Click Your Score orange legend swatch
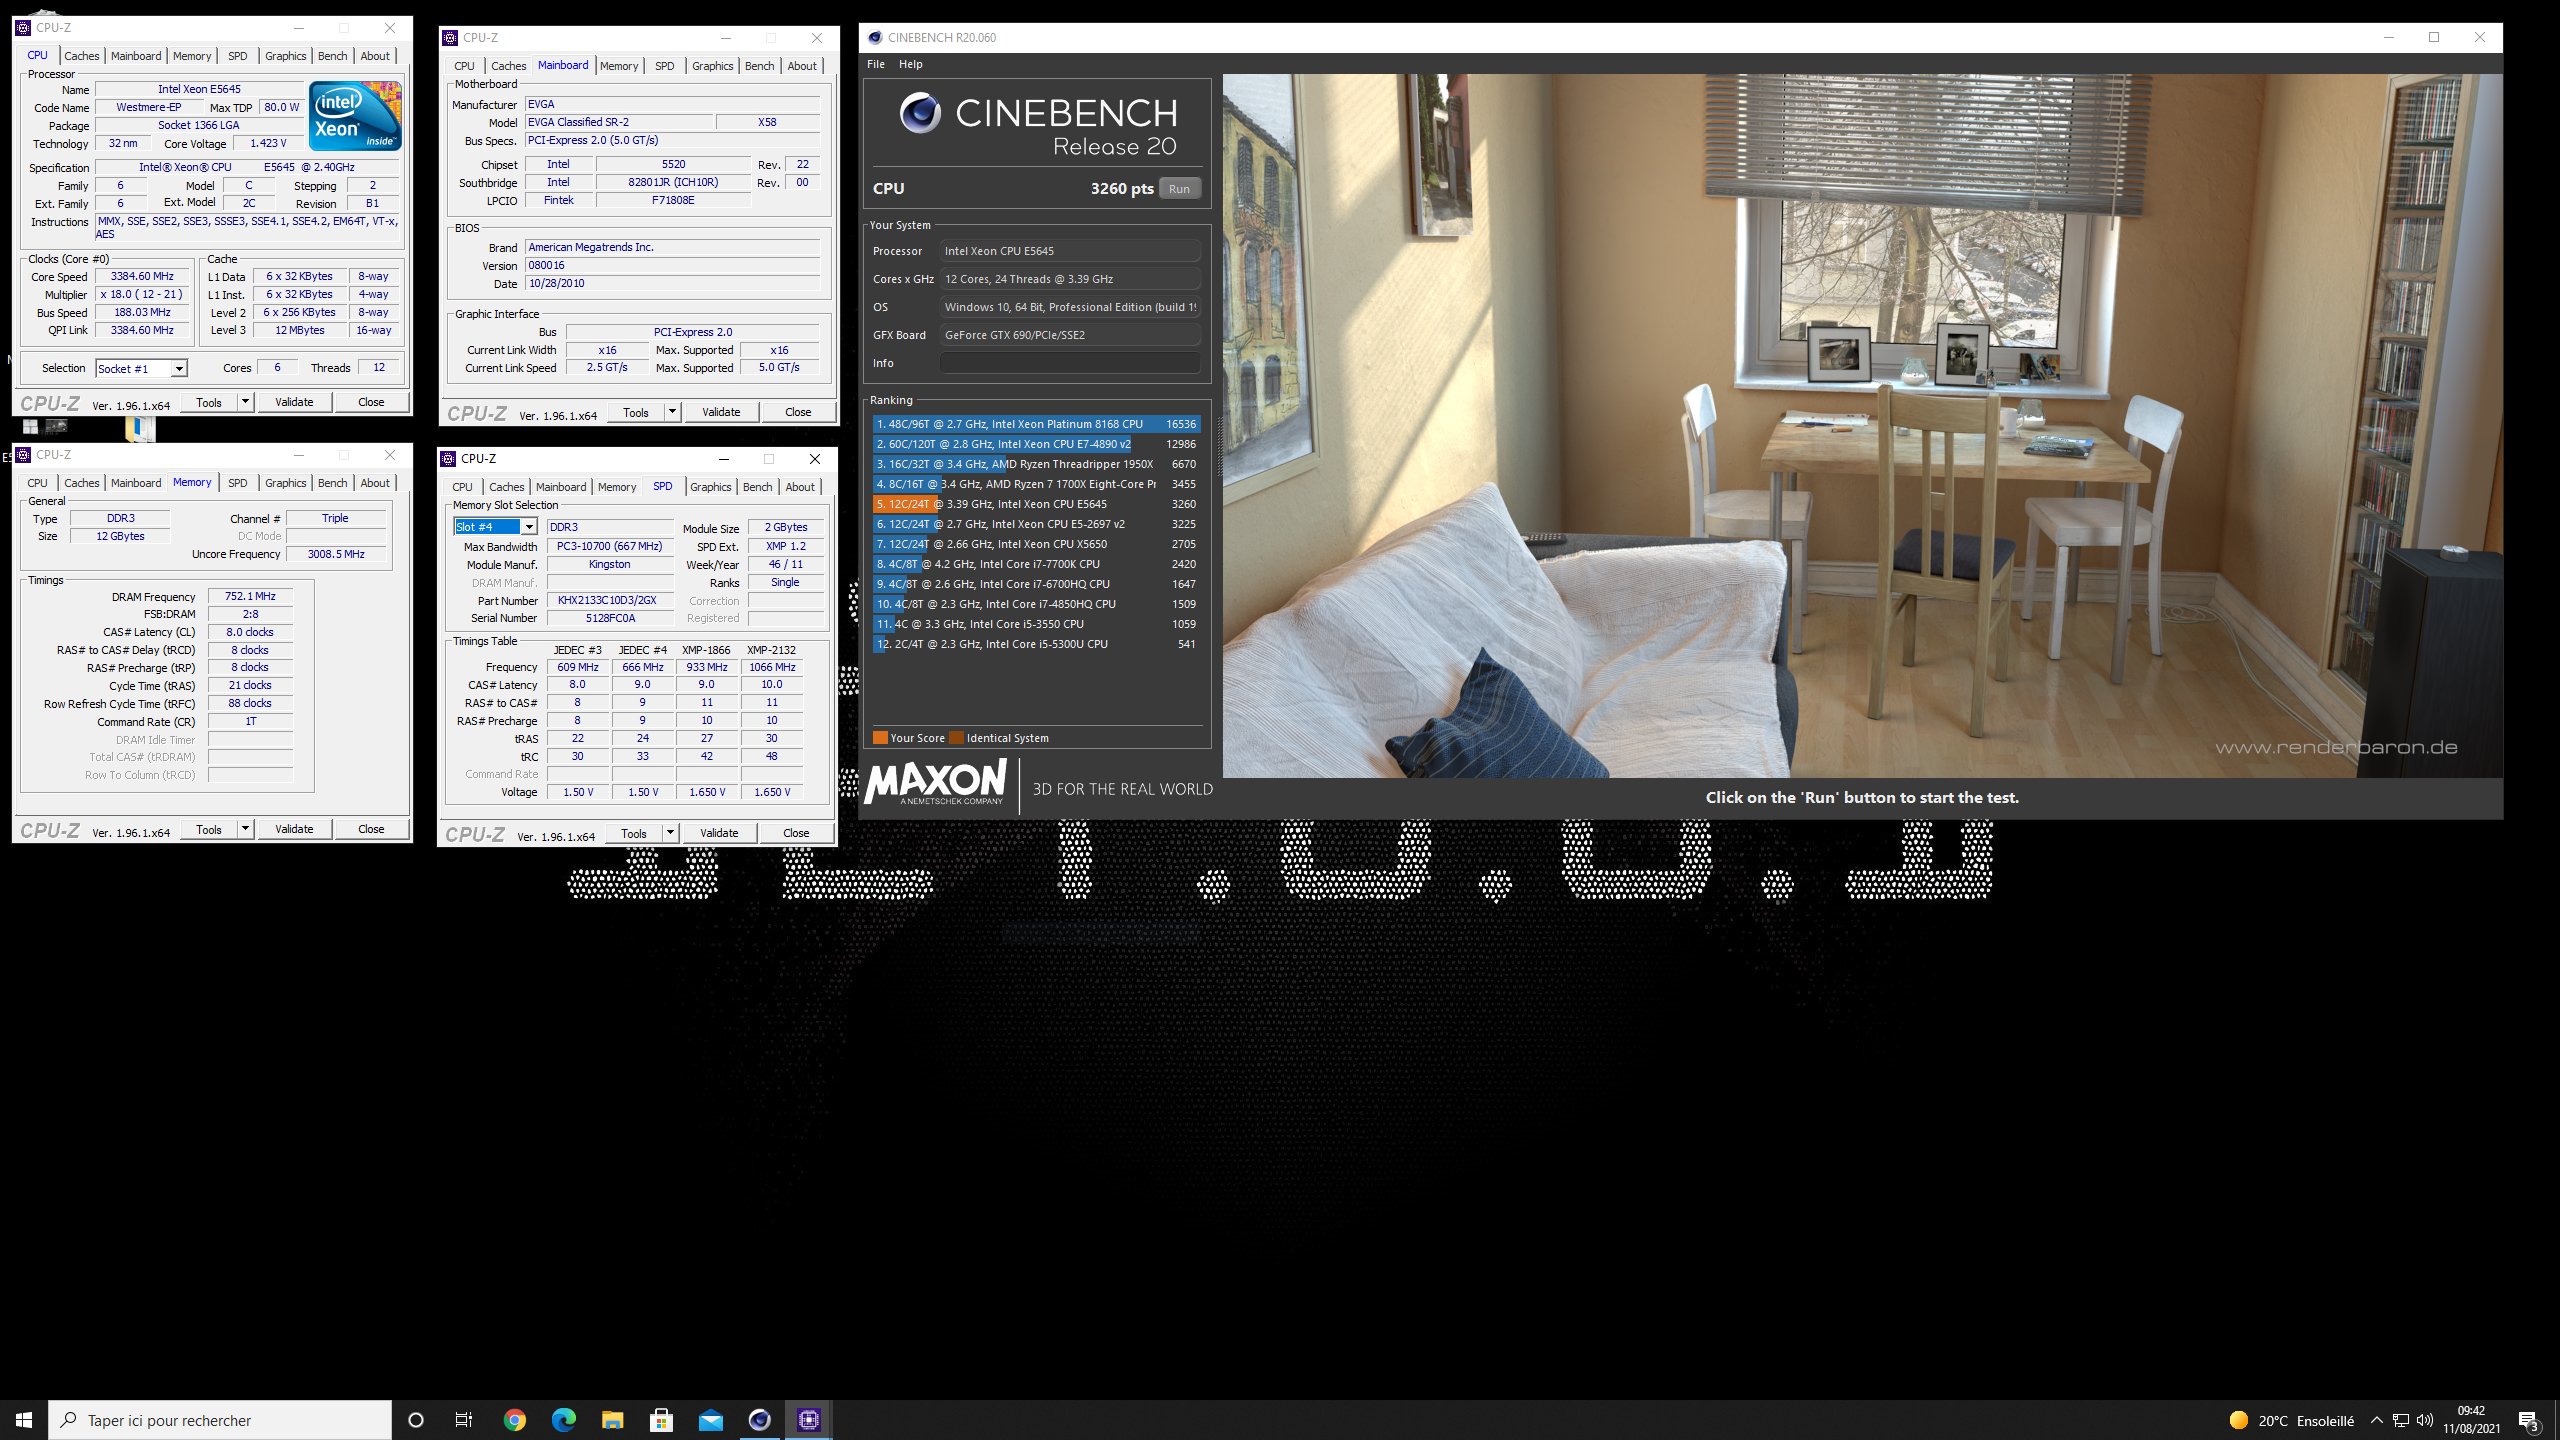This screenshot has height=1440, width=2560. 880,738
